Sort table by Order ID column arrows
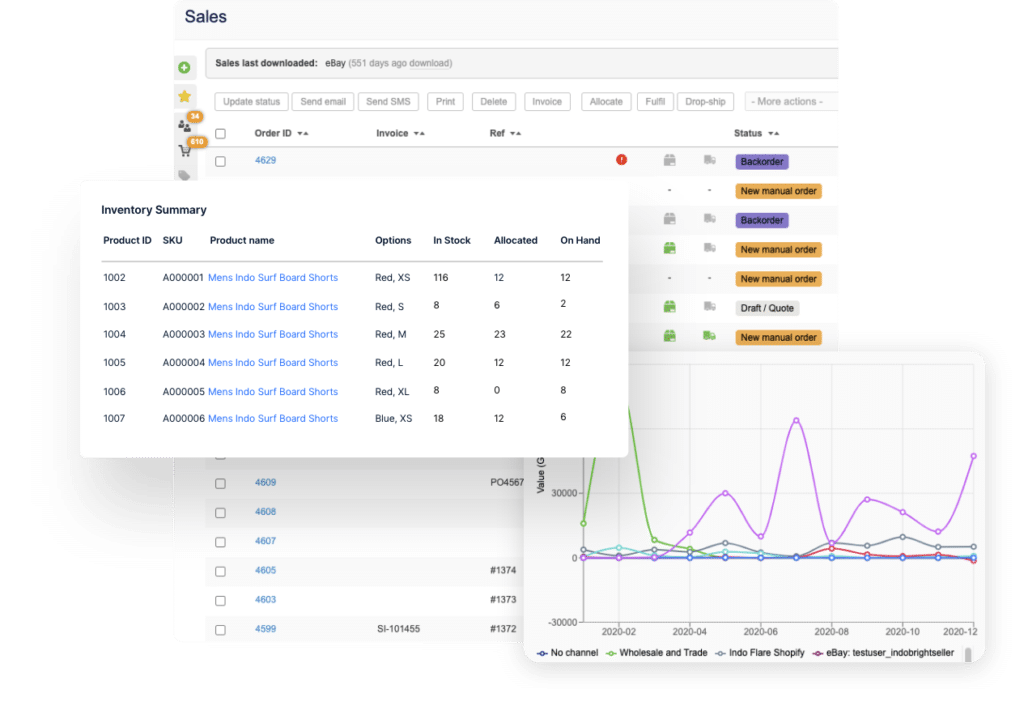Screen dimensions: 1024x706 [302, 133]
